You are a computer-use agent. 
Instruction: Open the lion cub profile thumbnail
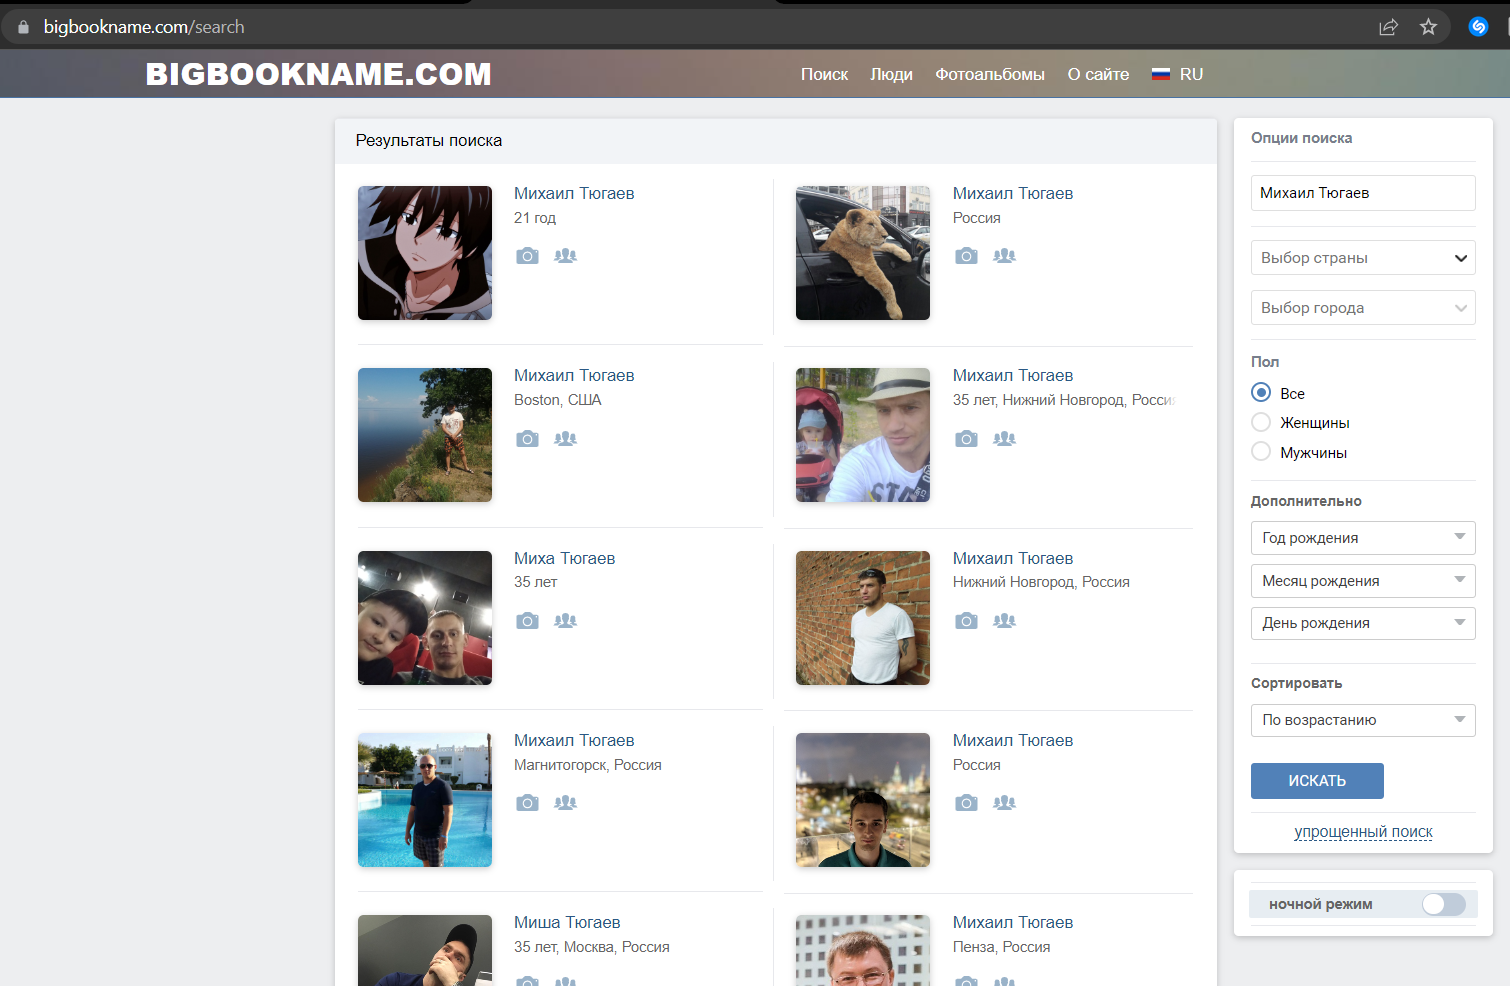click(x=863, y=253)
